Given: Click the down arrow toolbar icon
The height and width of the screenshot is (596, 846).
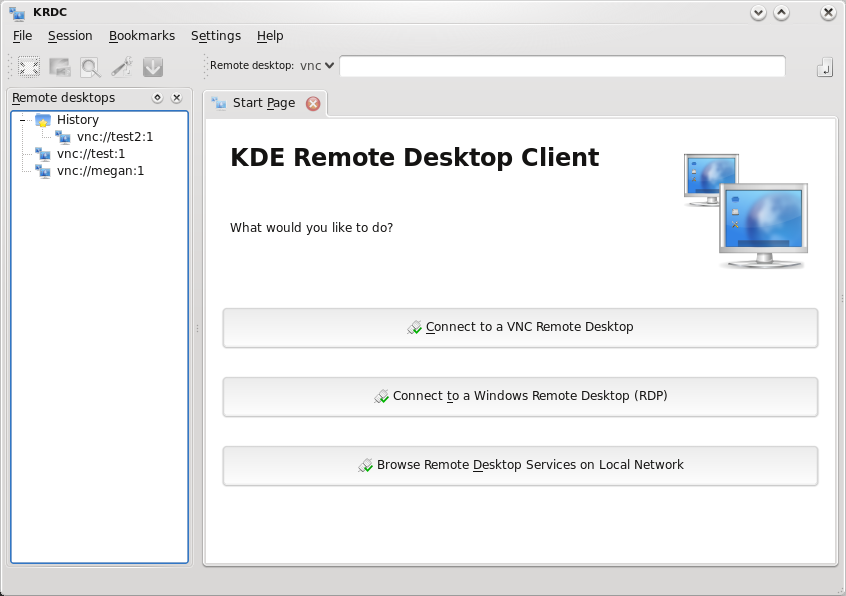Looking at the screenshot, I should [x=153, y=67].
